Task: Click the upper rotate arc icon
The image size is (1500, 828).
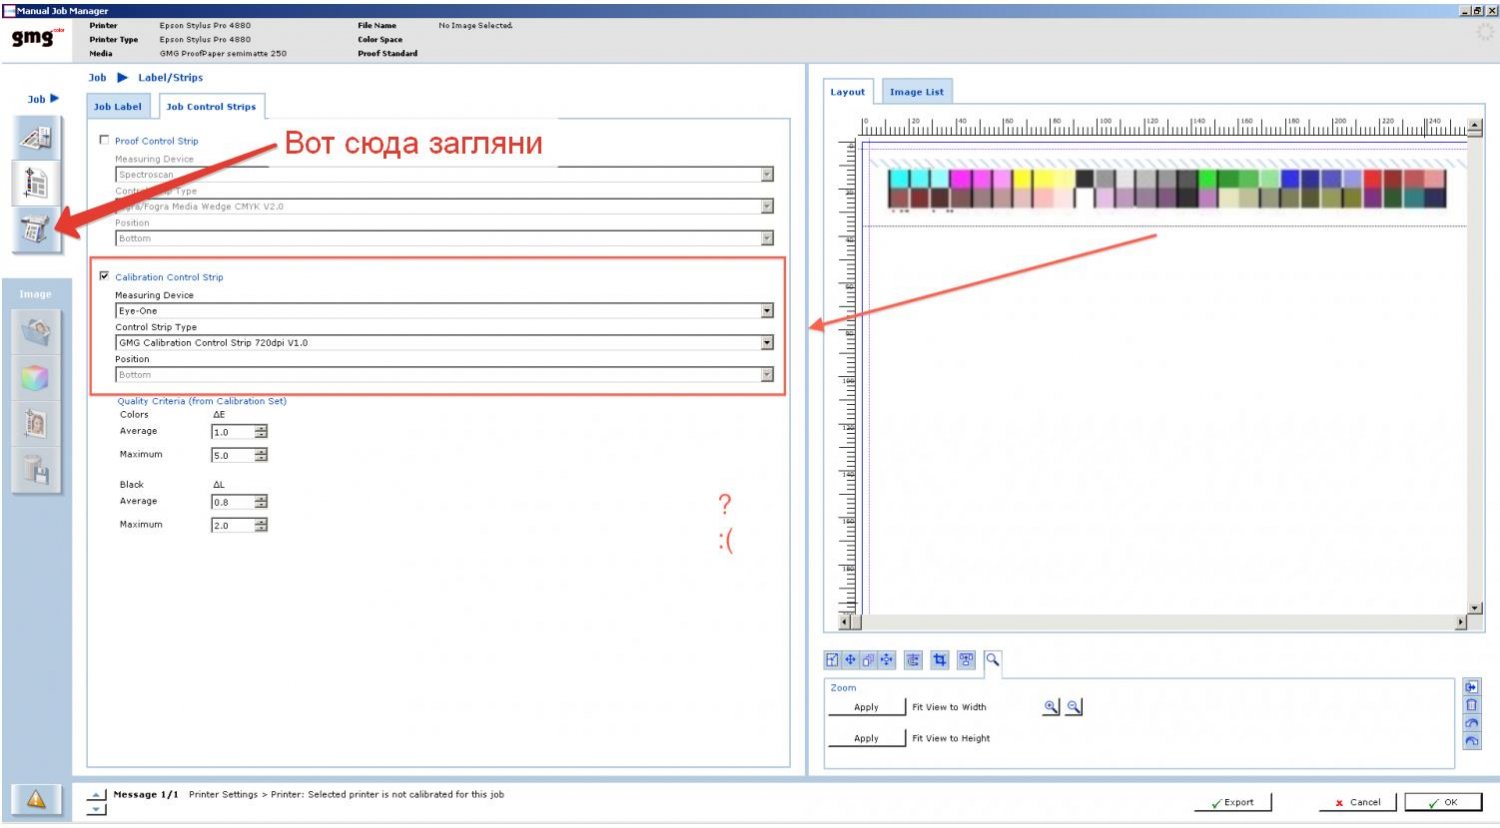Action: (x=1471, y=723)
